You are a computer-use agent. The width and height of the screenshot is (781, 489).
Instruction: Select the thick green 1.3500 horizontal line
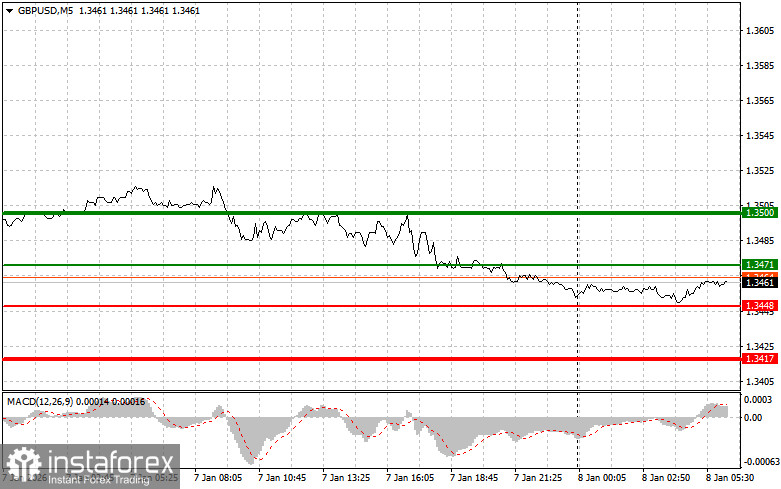pos(372,213)
